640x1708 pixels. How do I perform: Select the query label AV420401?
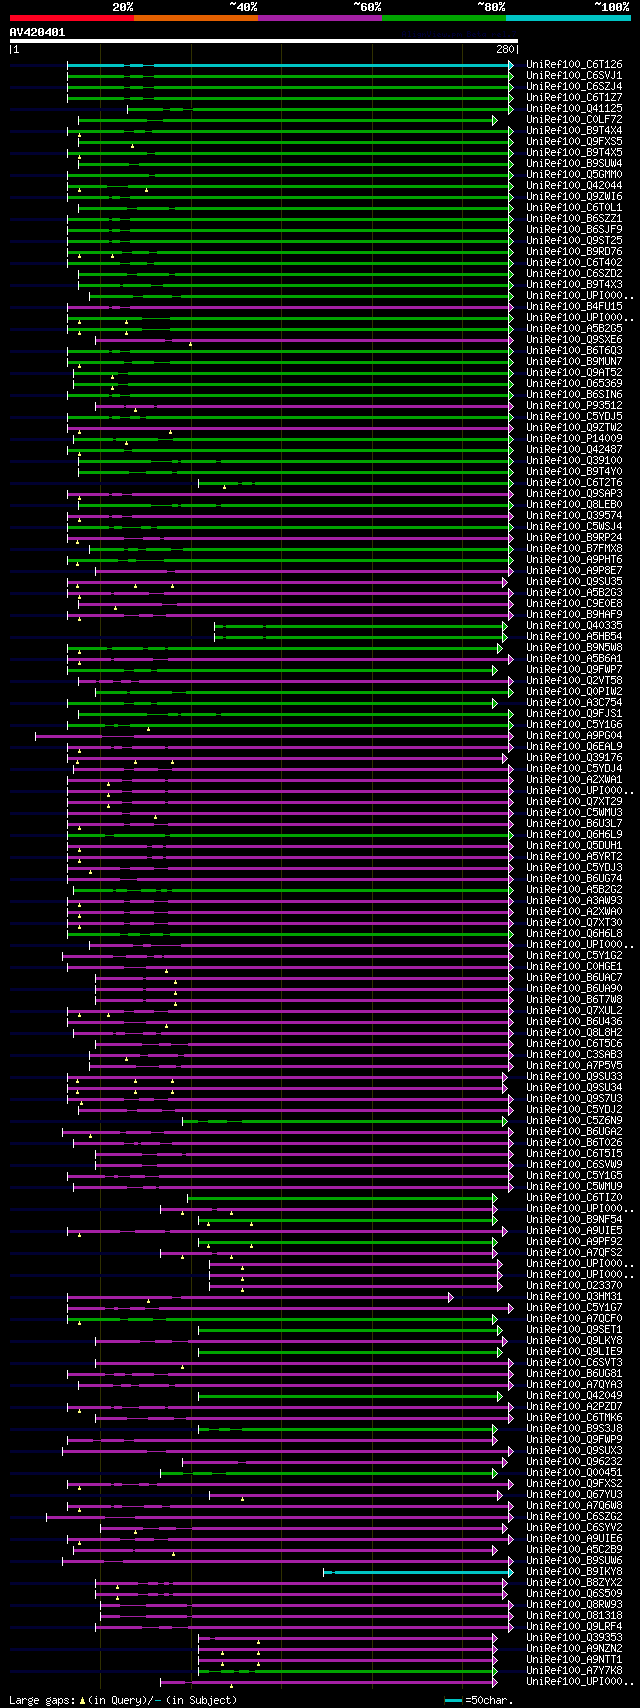pos(38,32)
